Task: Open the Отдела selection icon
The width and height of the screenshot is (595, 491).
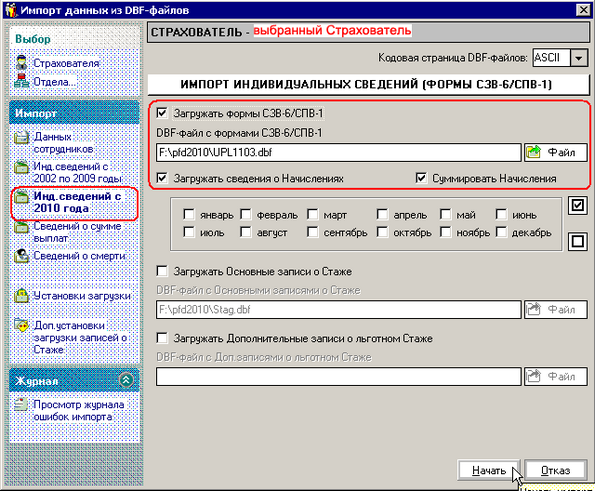Action: click(x=22, y=81)
